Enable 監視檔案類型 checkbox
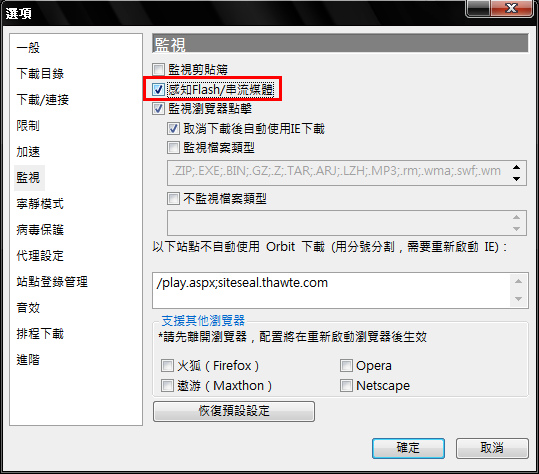Screen dimensions: 539x474 [x=173, y=148]
